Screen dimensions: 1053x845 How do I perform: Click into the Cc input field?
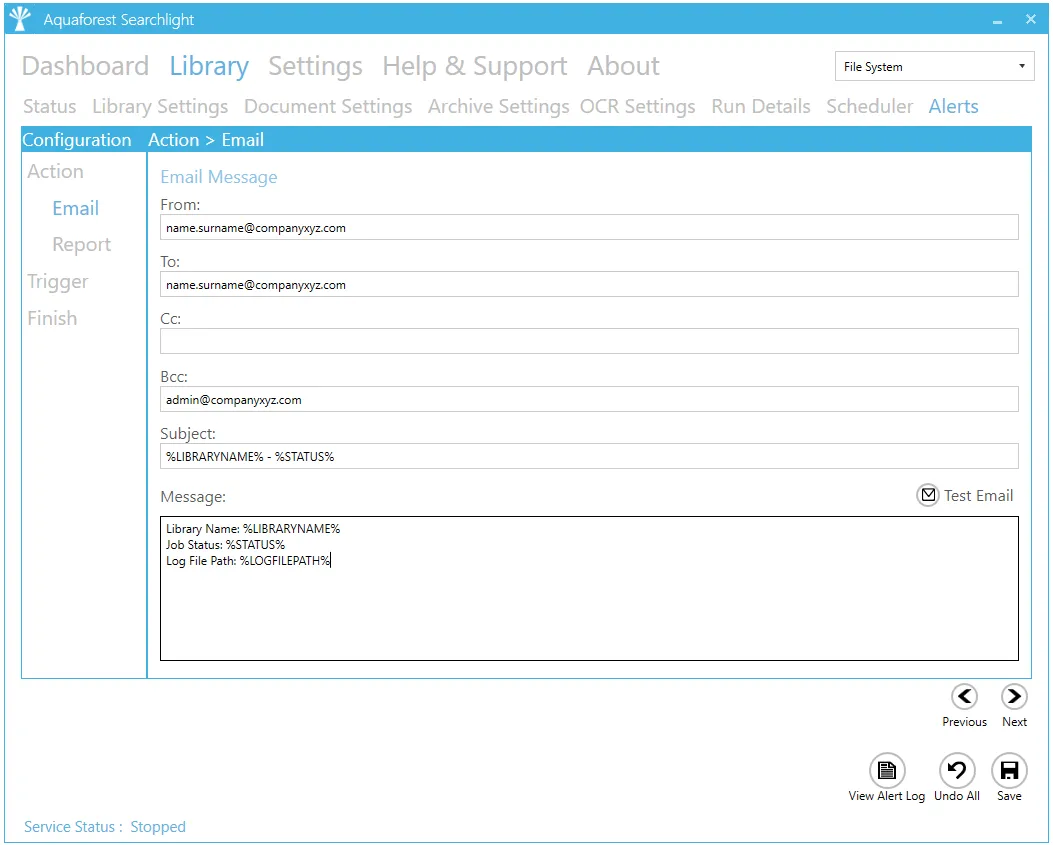click(589, 342)
